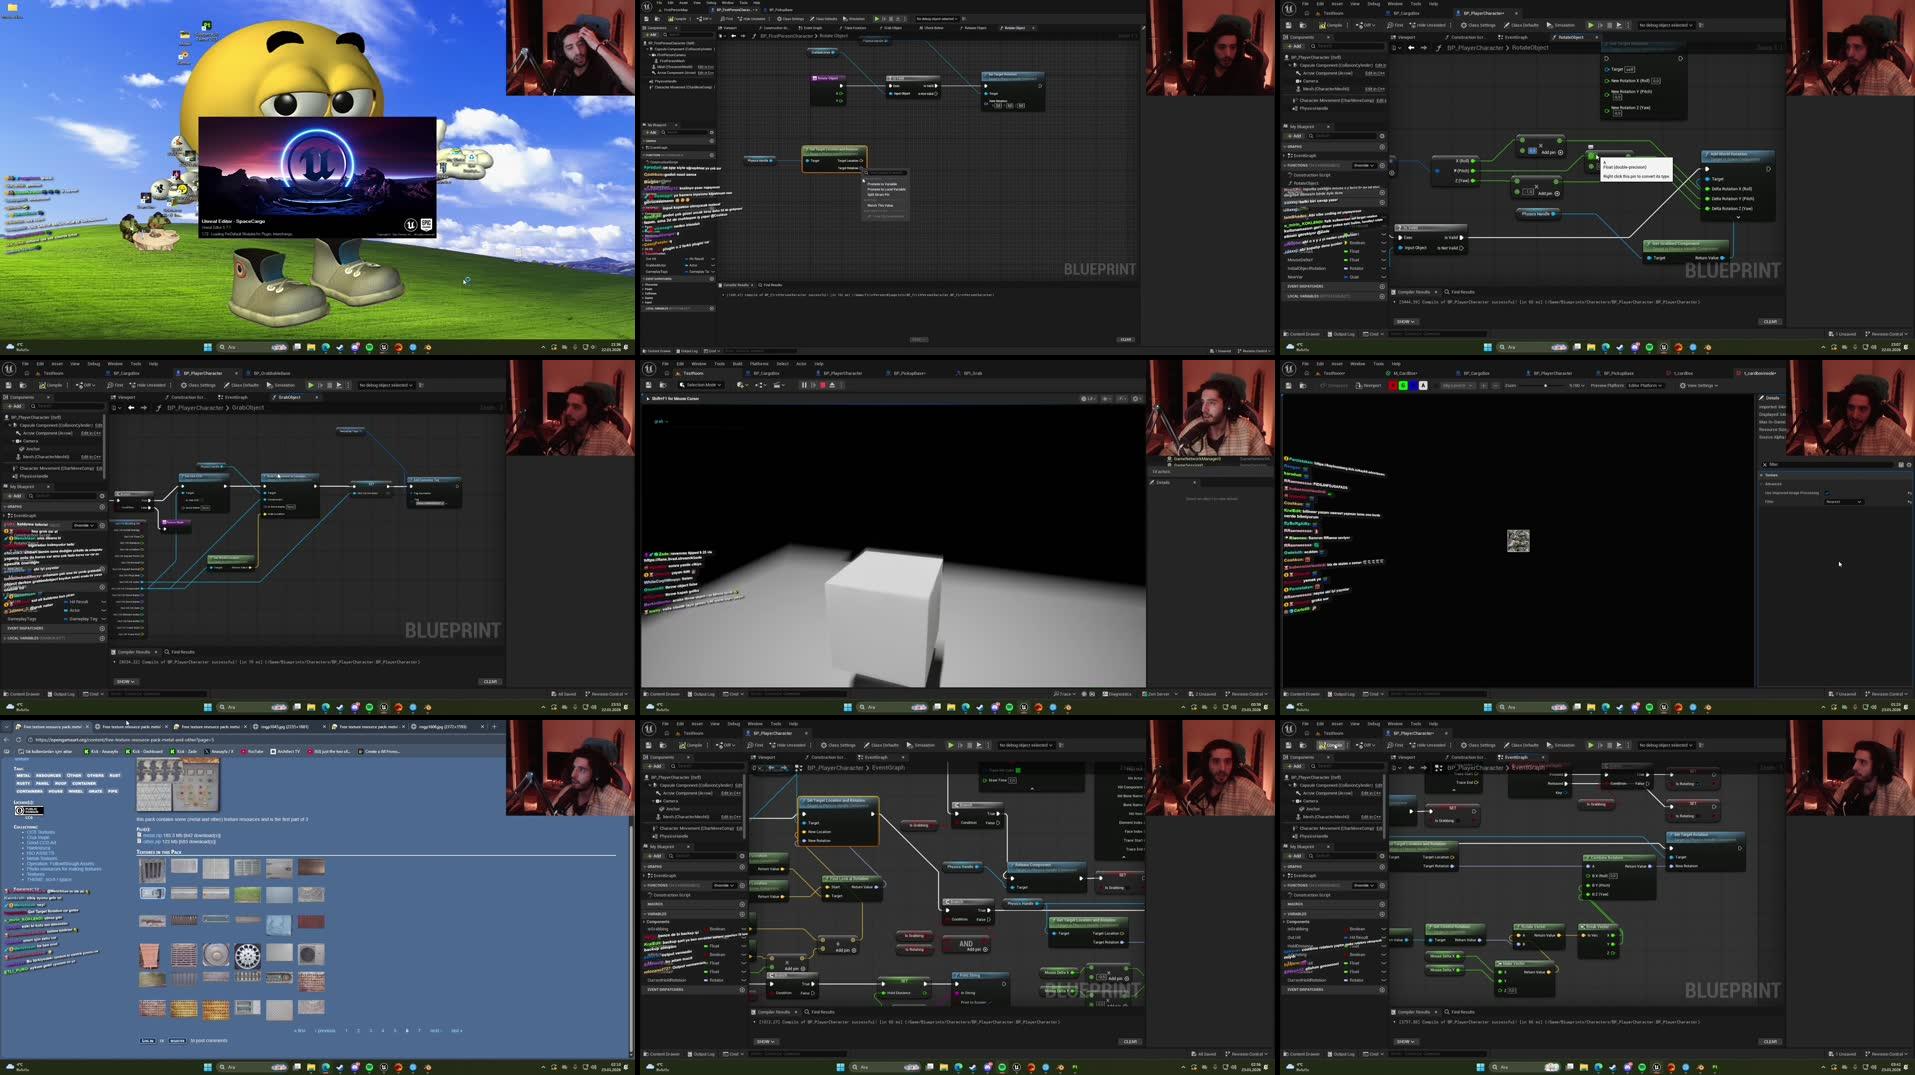
Task: Click the METAL tag link on the texture page
Action: pos(22,775)
